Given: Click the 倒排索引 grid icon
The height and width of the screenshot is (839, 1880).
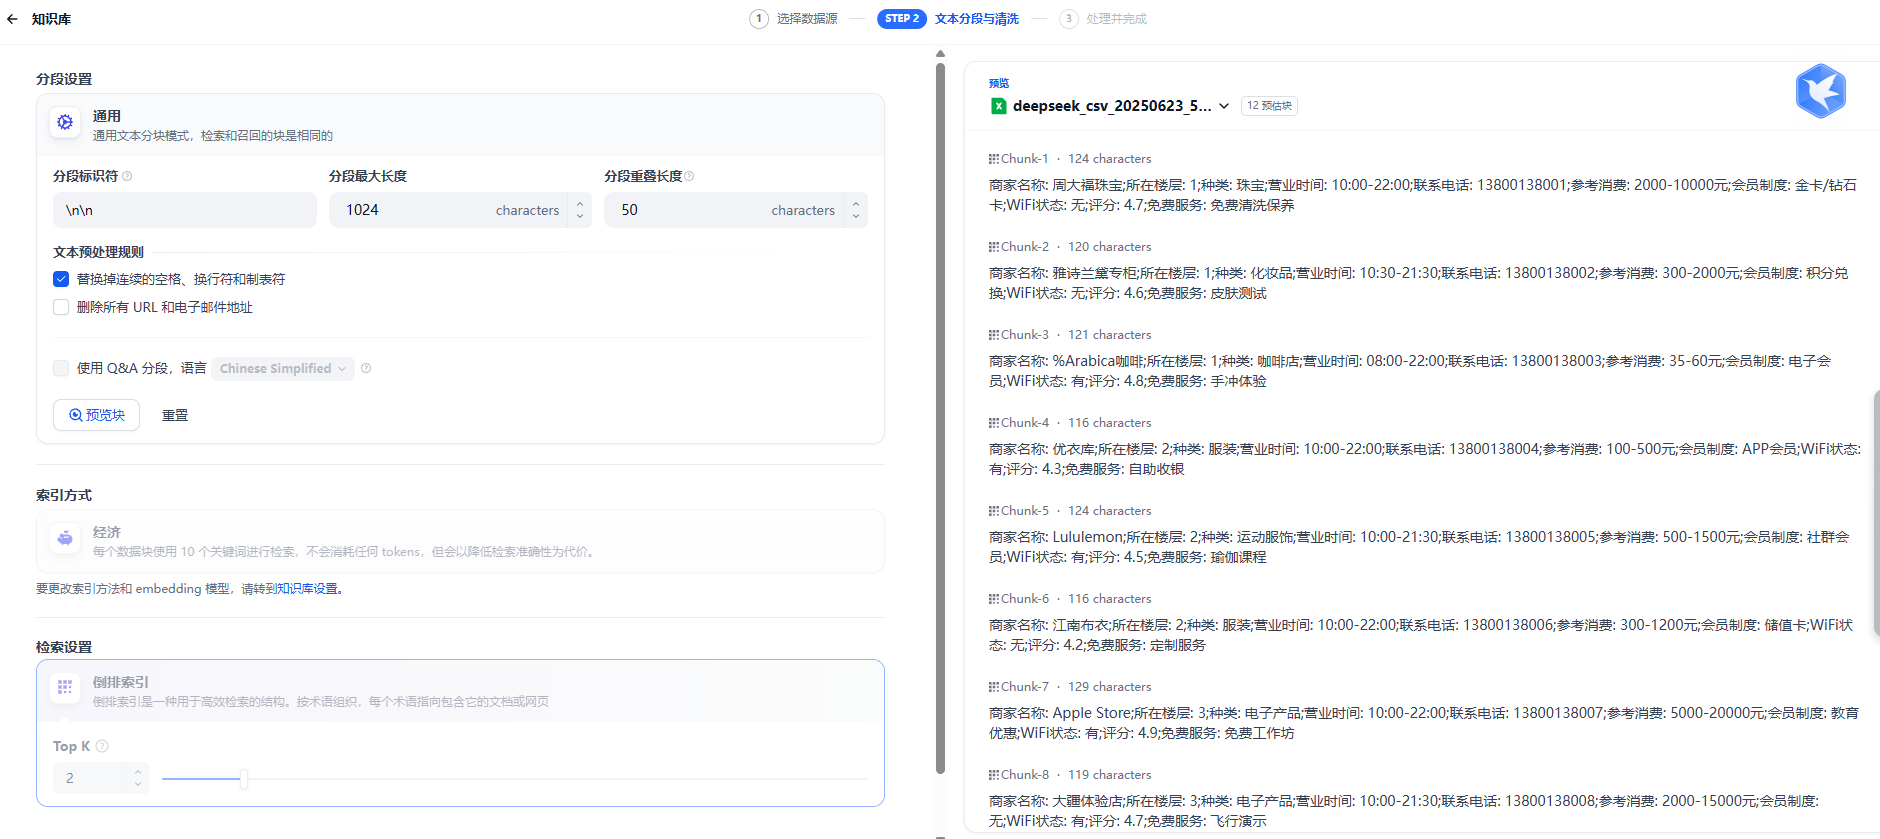Looking at the screenshot, I should pyautogui.click(x=65, y=687).
